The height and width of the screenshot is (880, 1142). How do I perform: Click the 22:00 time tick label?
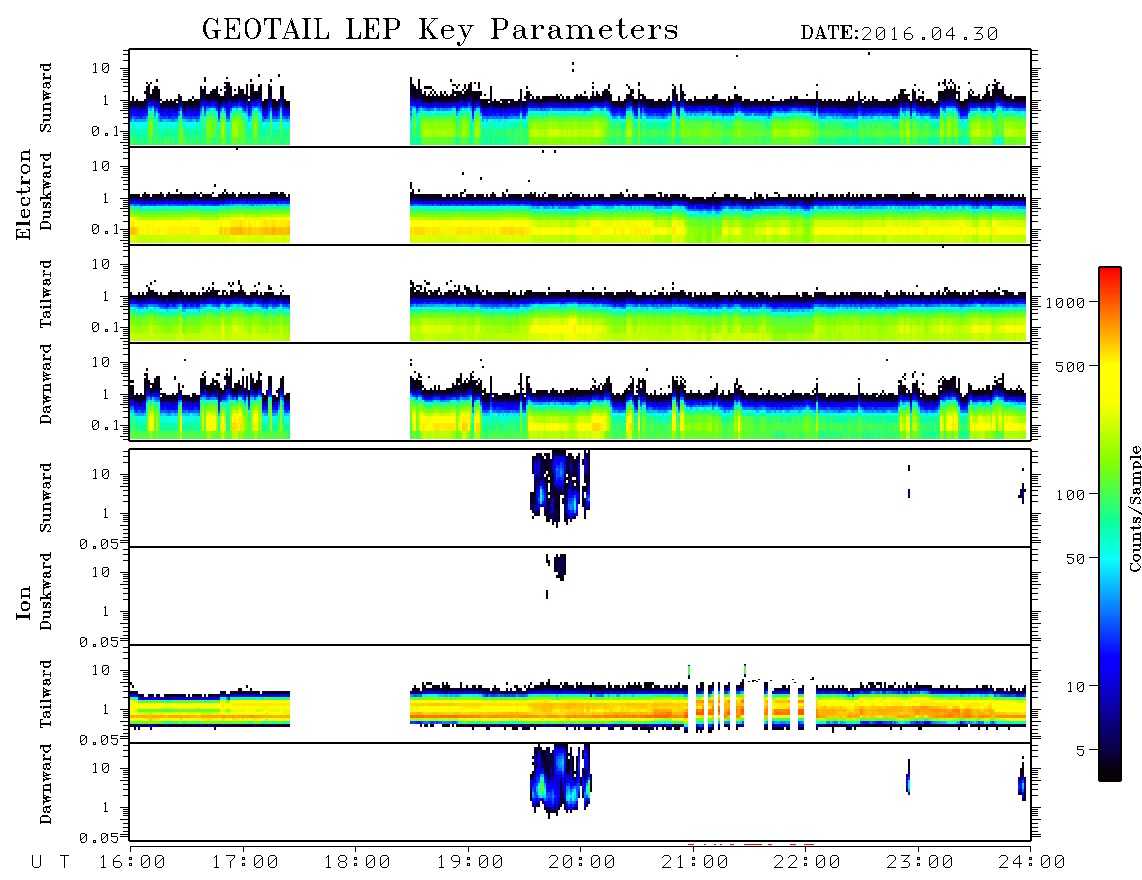(807, 863)
